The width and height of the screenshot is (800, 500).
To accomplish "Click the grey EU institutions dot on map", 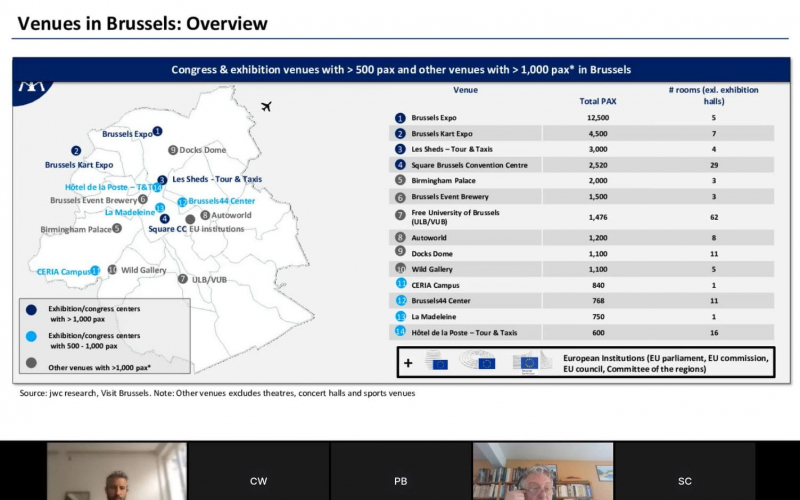I will coord(190,219).
